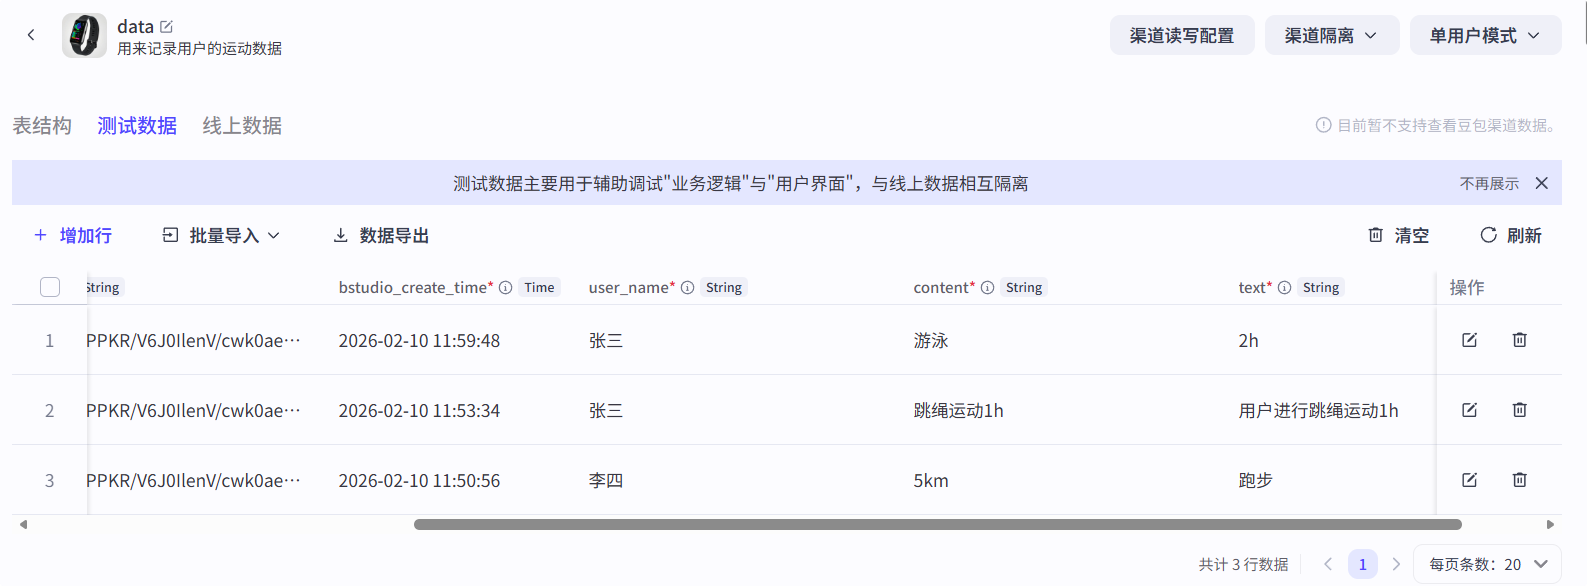Click the 李四 user name cell
Viewport: 1587px width, 586px height.
[x=606, y=481]
